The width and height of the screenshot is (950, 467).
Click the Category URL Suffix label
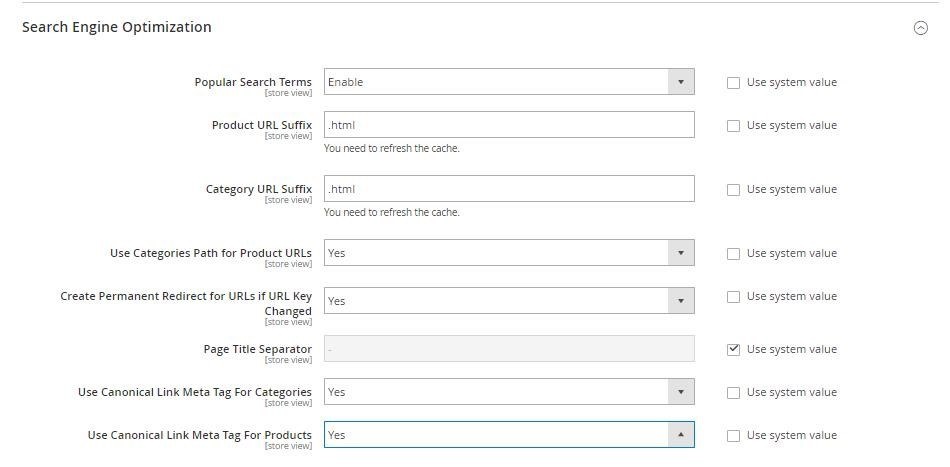coord(259,189)
